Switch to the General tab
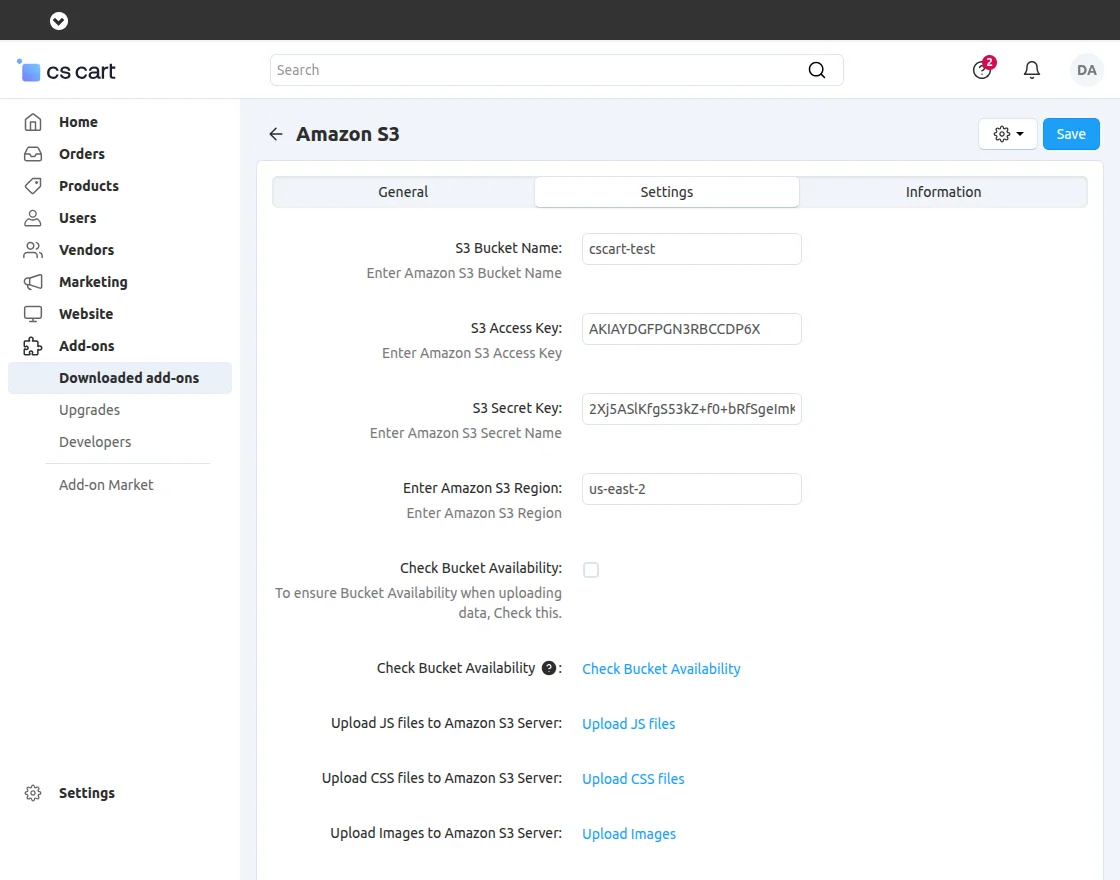Screen dimensions: 1120x880 tap(403, 191)
